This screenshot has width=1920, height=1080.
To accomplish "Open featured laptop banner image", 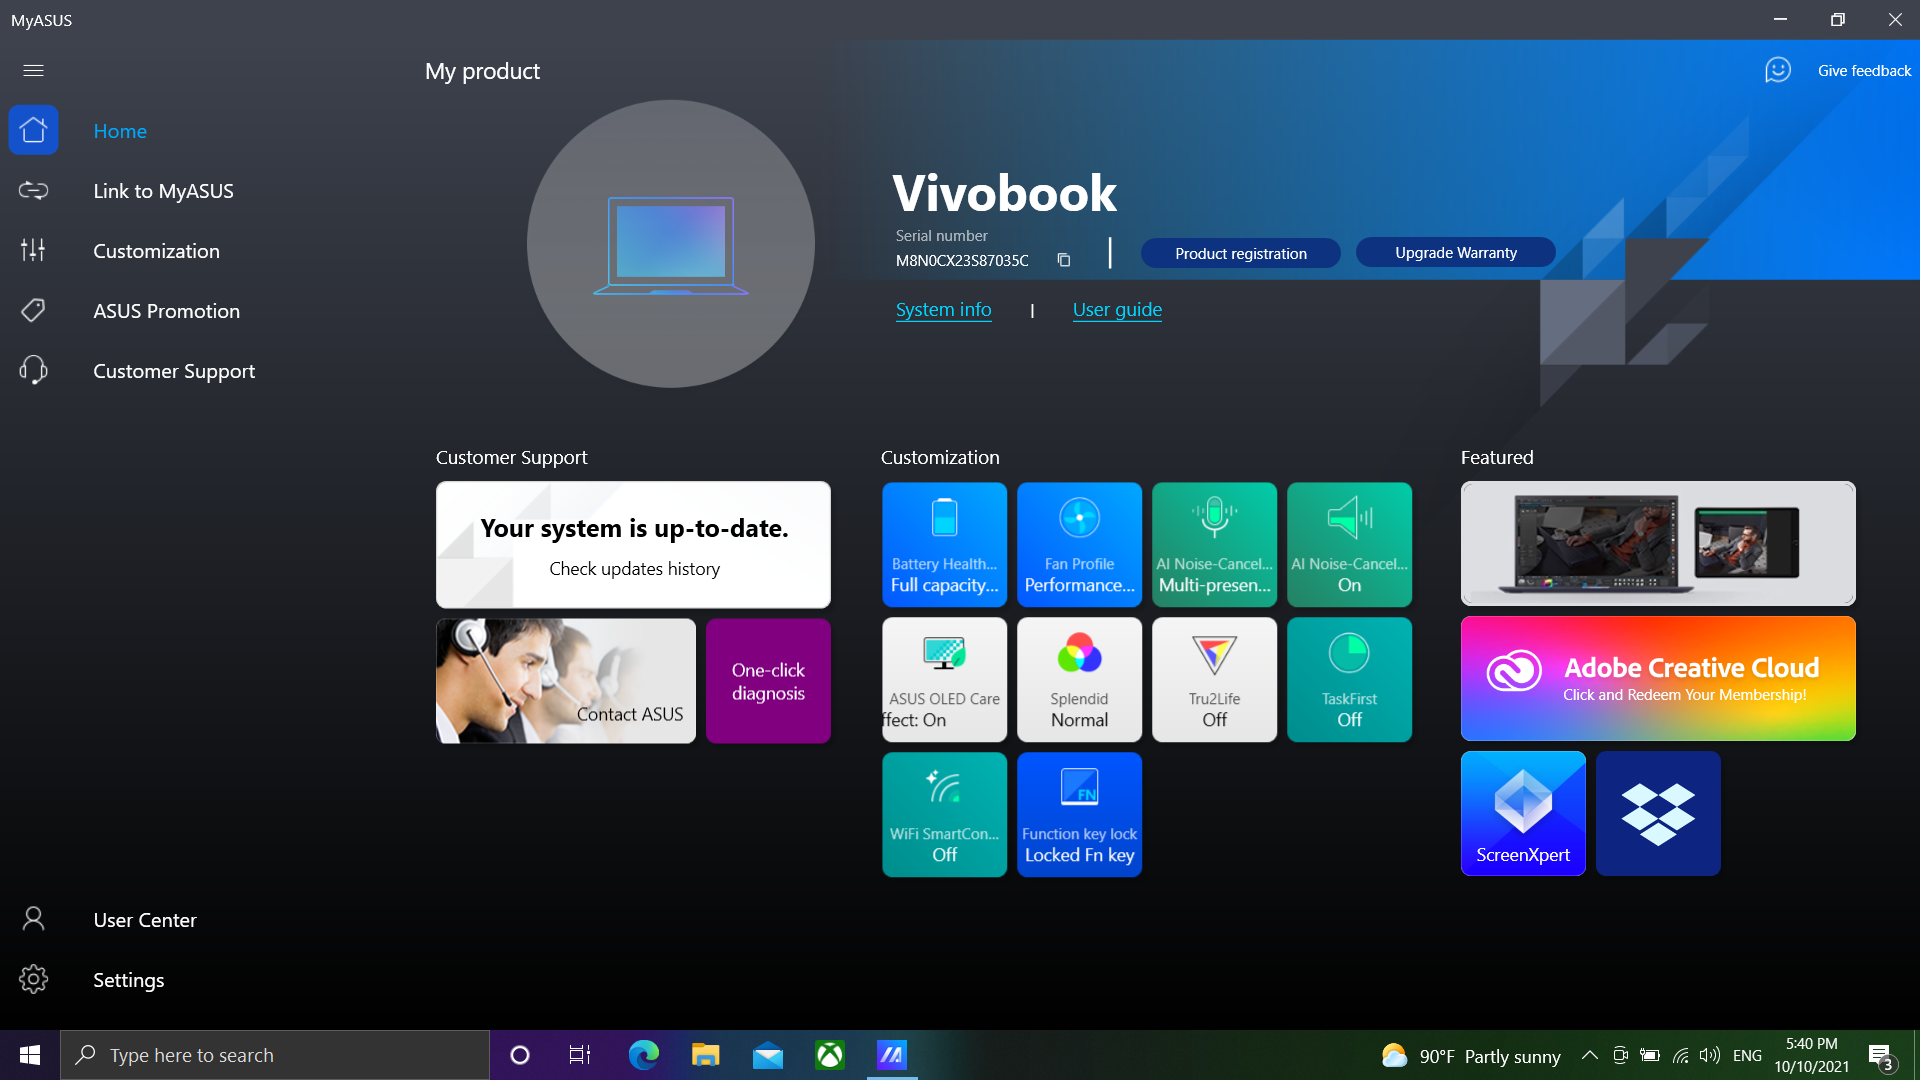I will tap(1658, 544).
